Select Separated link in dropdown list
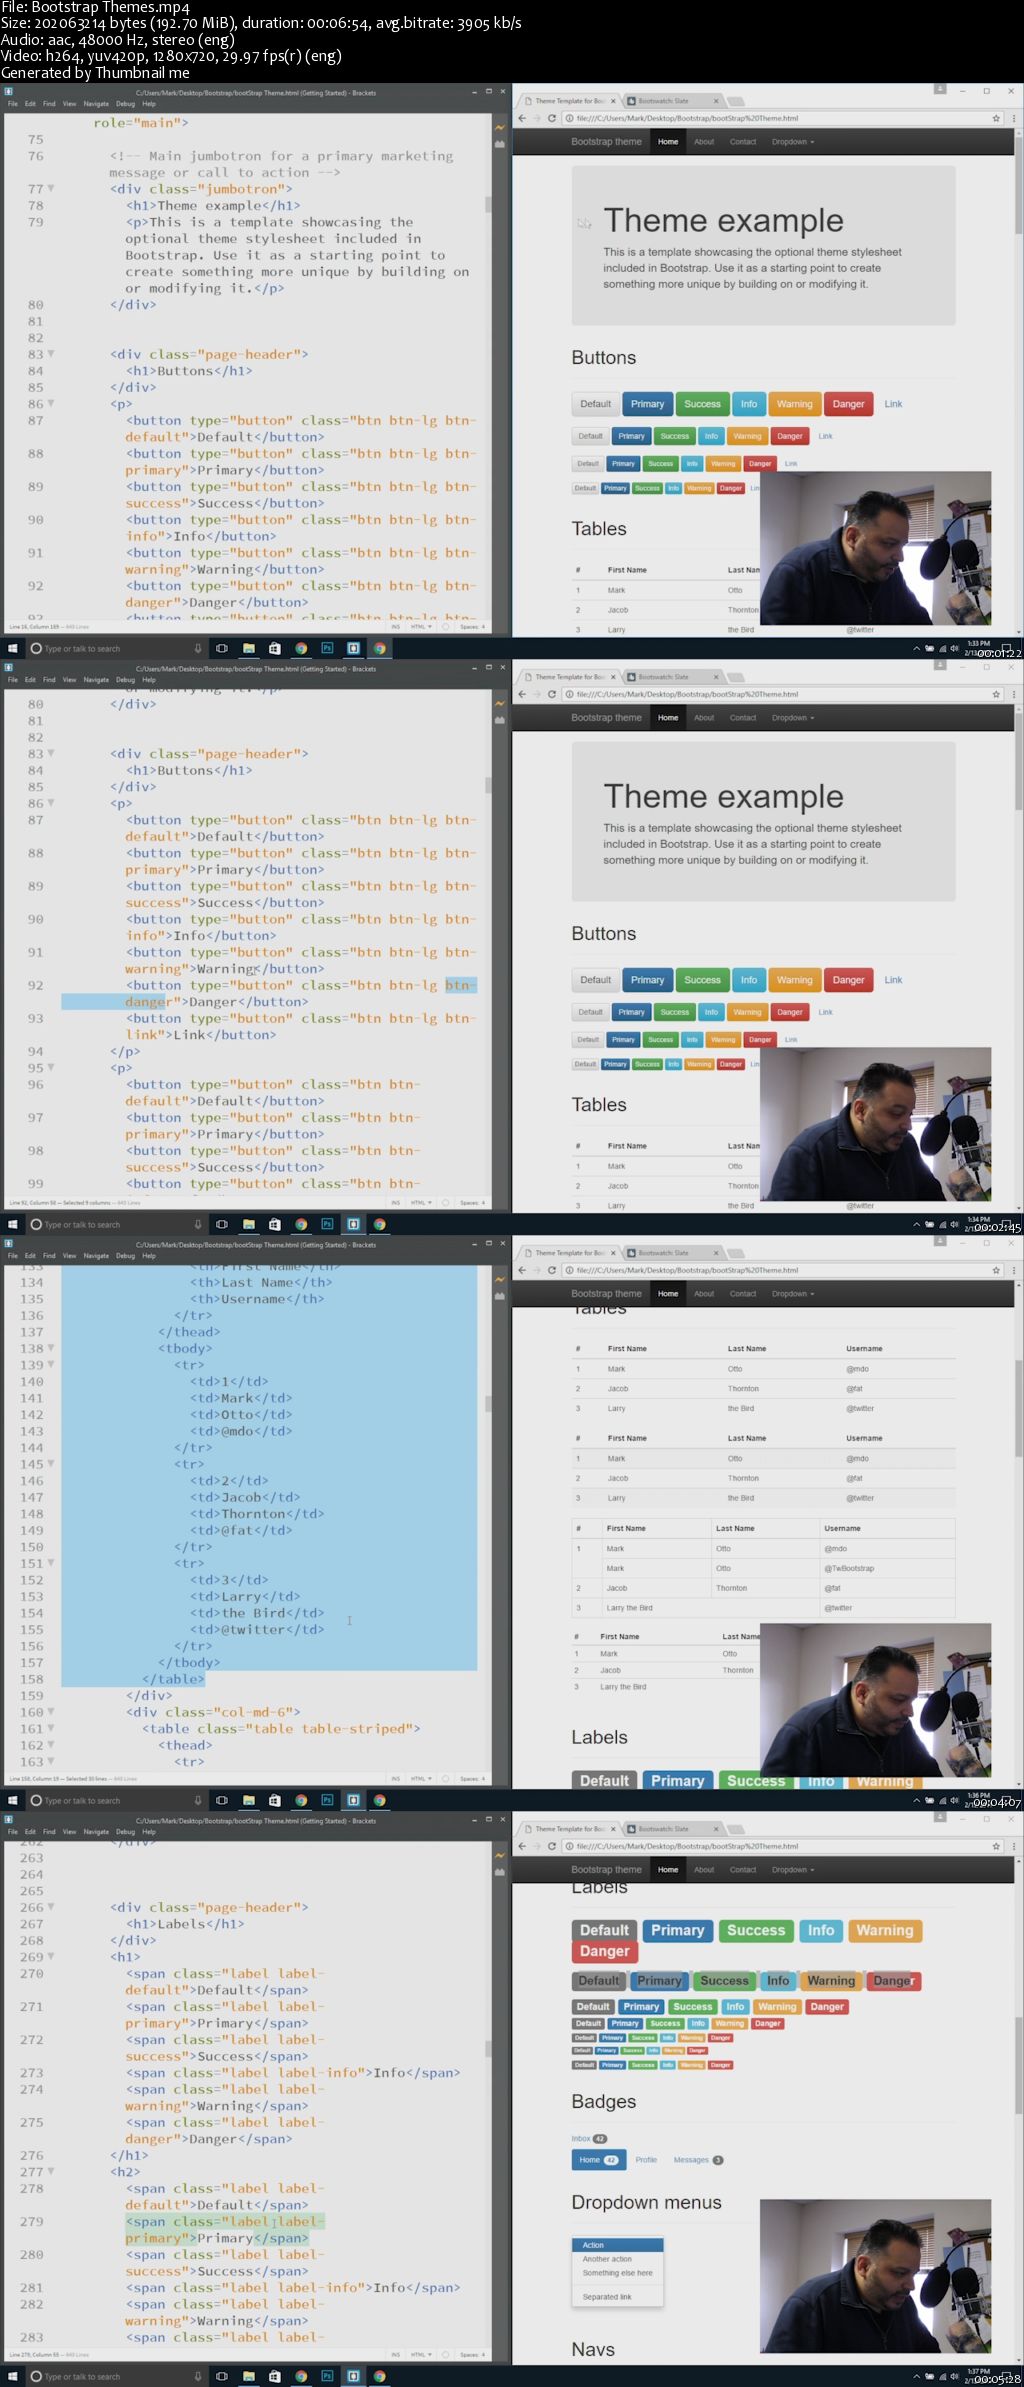This screenshot has height=2387, width=1024. click(618, 2297)
